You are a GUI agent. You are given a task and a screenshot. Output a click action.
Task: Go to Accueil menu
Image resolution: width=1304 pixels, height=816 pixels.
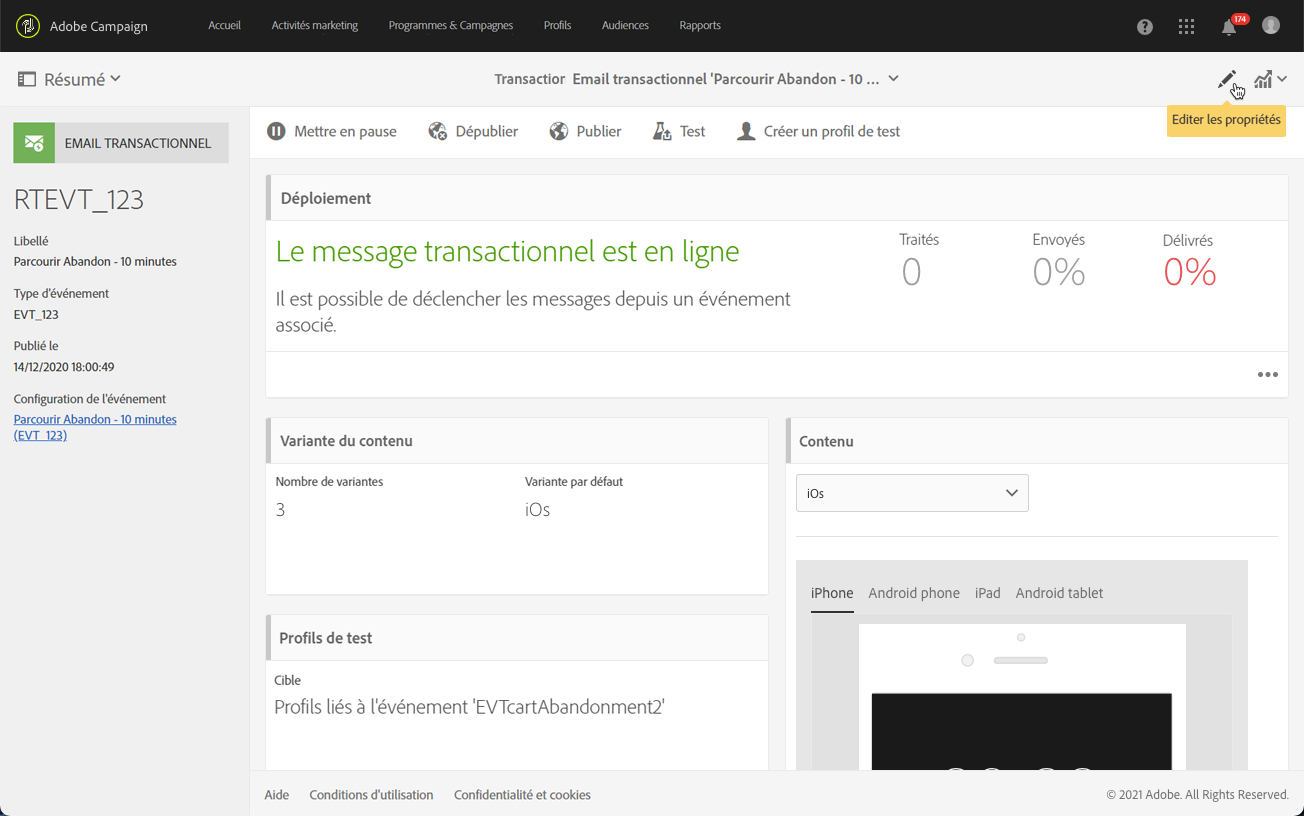coord(224,25)
